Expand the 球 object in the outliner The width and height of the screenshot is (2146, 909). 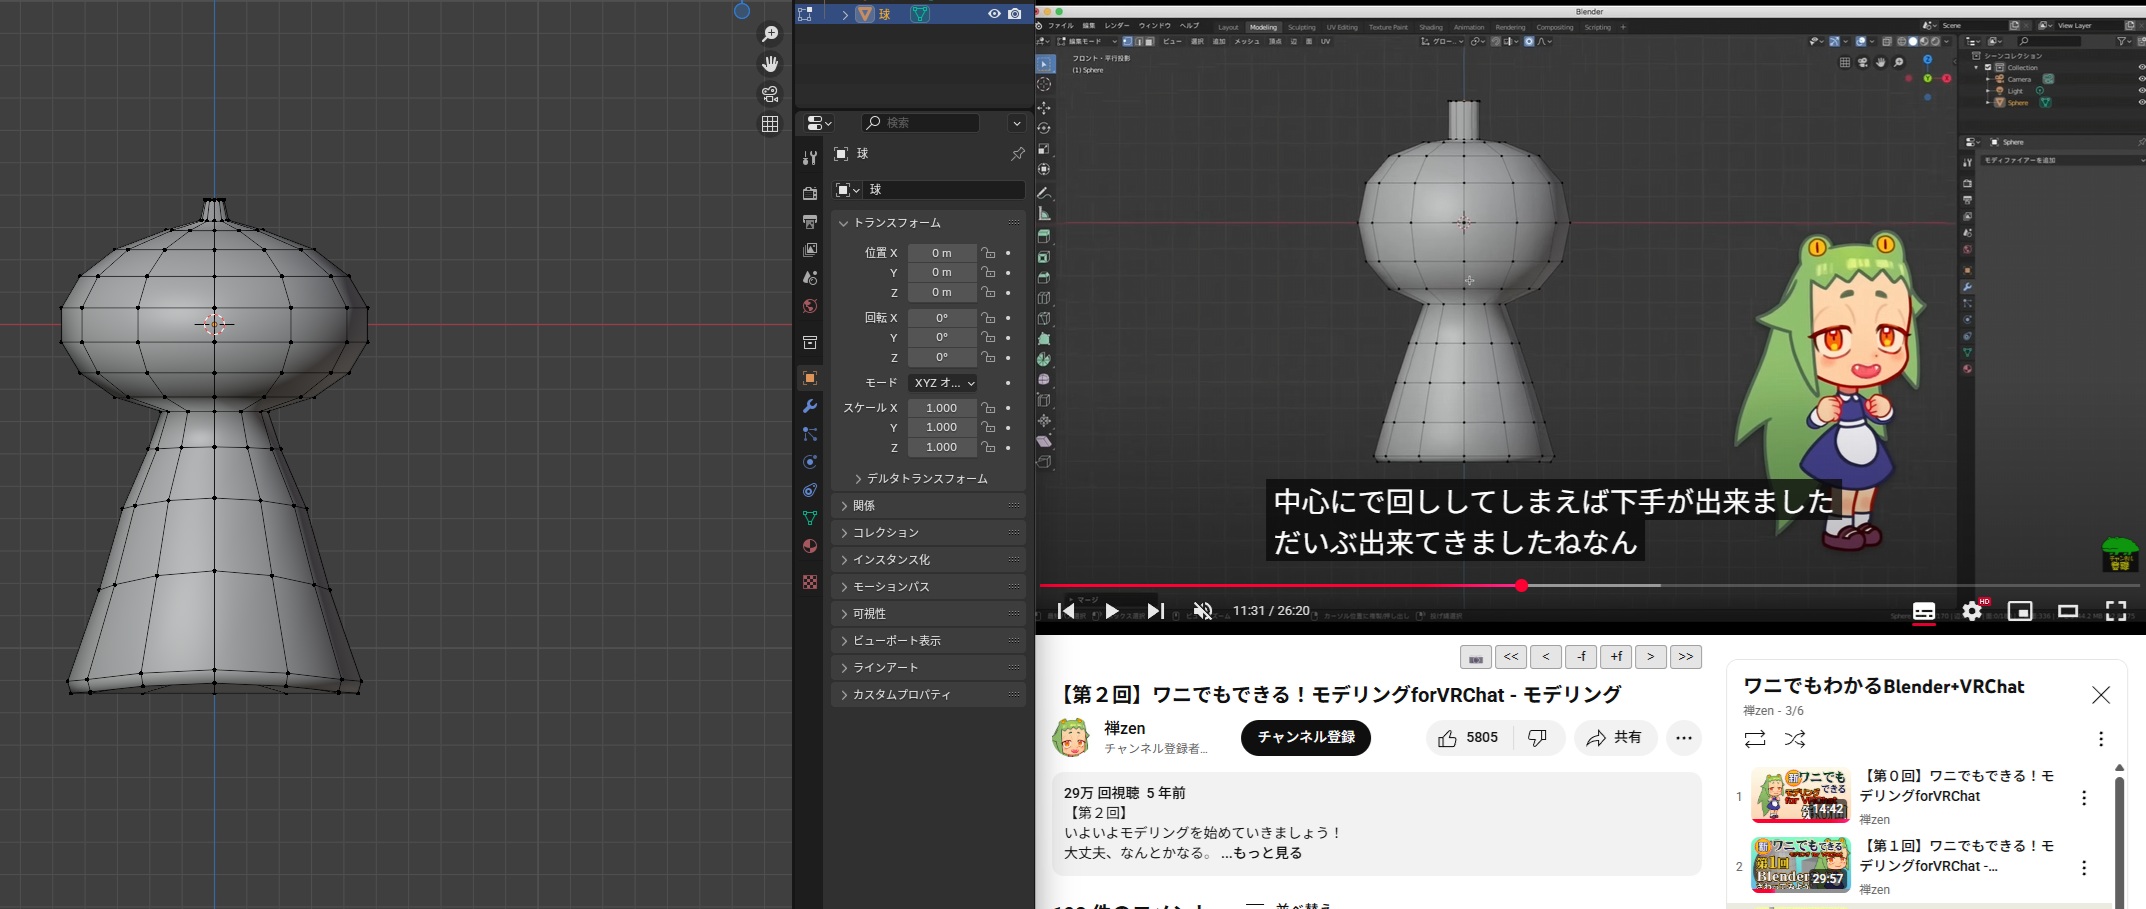tap(845, 14)
